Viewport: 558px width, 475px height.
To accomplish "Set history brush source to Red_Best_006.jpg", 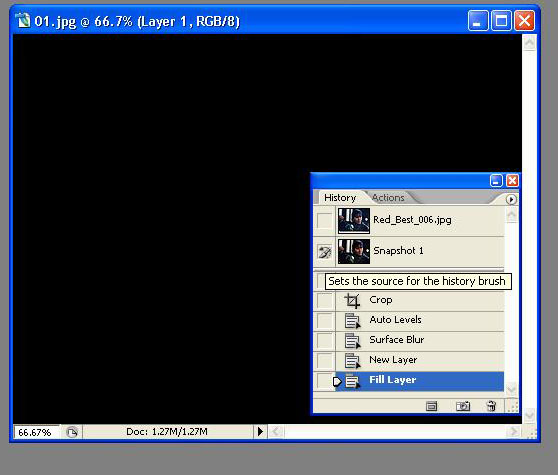I will tap(324, 220).
